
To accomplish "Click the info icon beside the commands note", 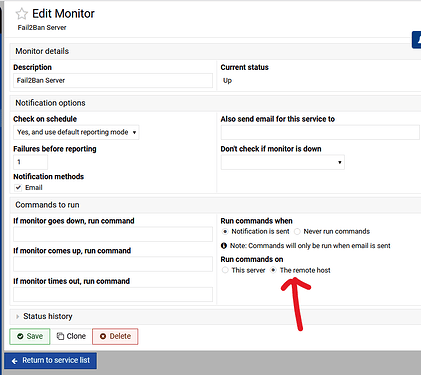I will coord(224,246).
